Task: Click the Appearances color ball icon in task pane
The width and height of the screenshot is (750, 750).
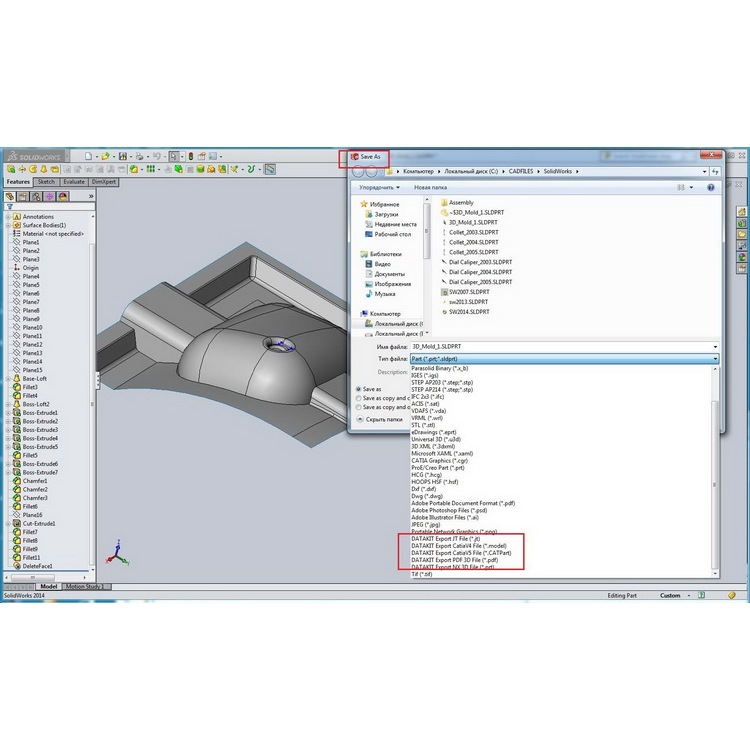Action: [742, 257]
